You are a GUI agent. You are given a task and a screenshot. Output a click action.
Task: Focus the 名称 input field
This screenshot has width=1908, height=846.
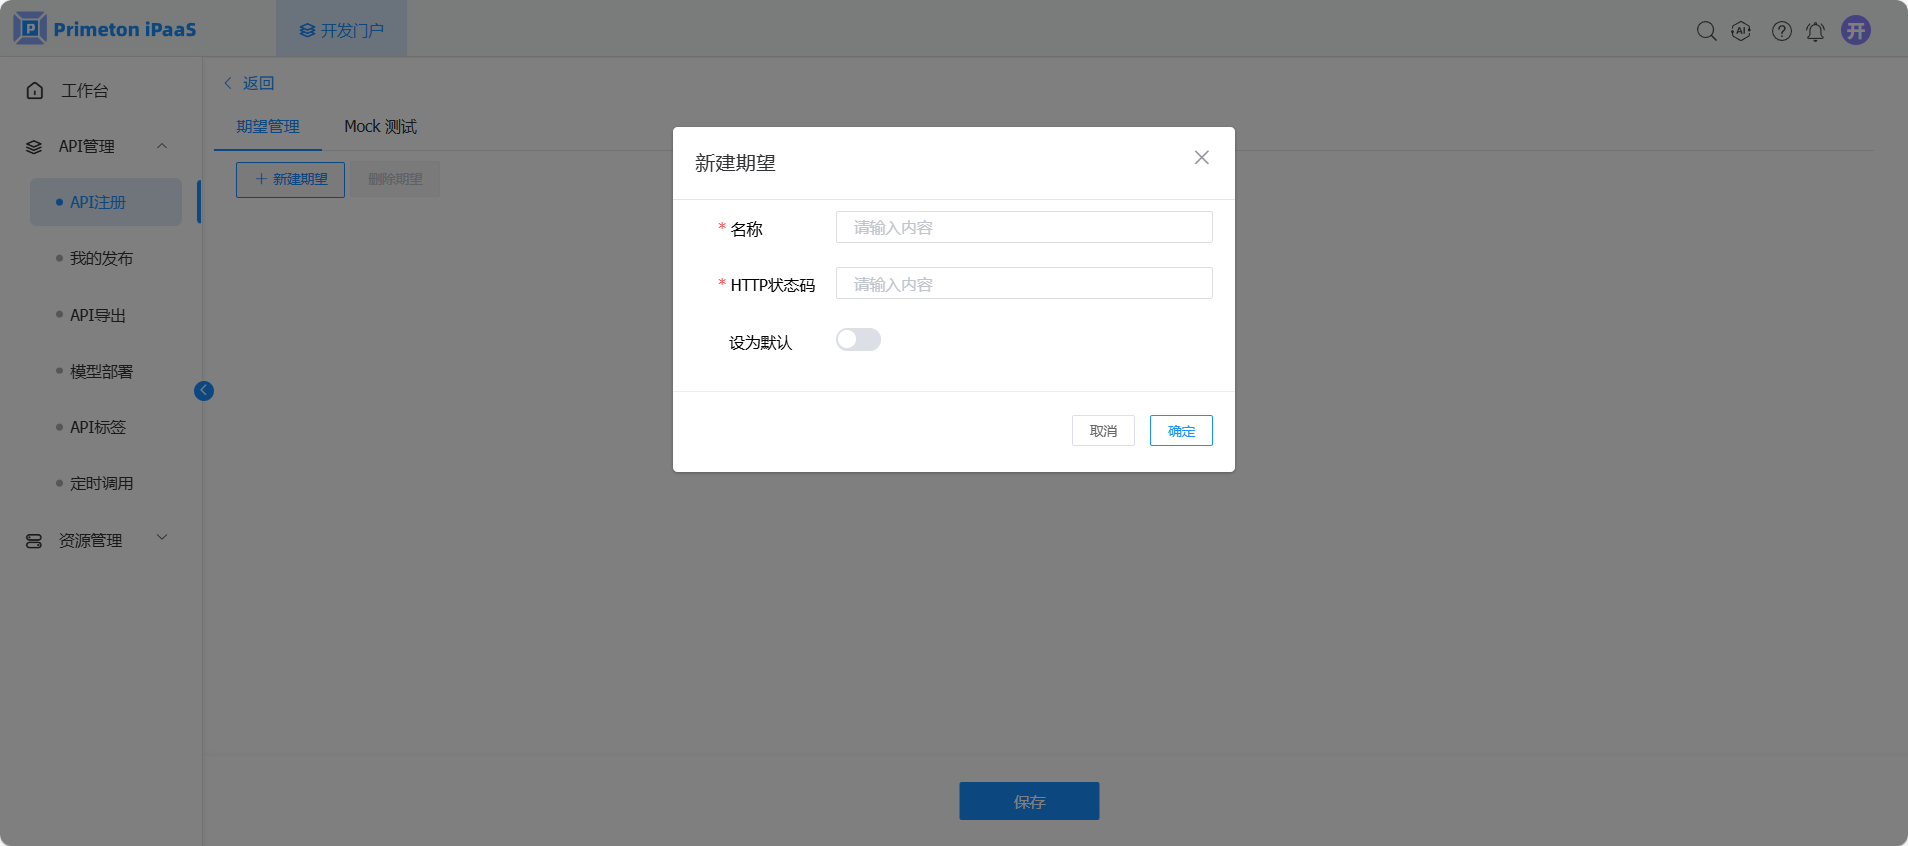pyautogui.click(x=1023, y=228)
